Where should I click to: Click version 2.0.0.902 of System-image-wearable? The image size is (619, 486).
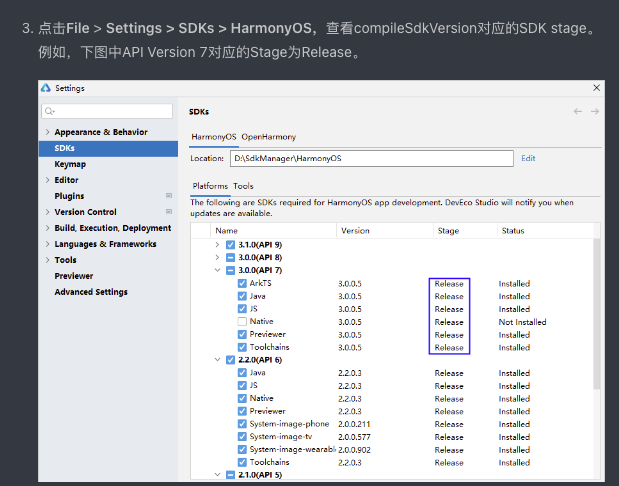[354, 450]
